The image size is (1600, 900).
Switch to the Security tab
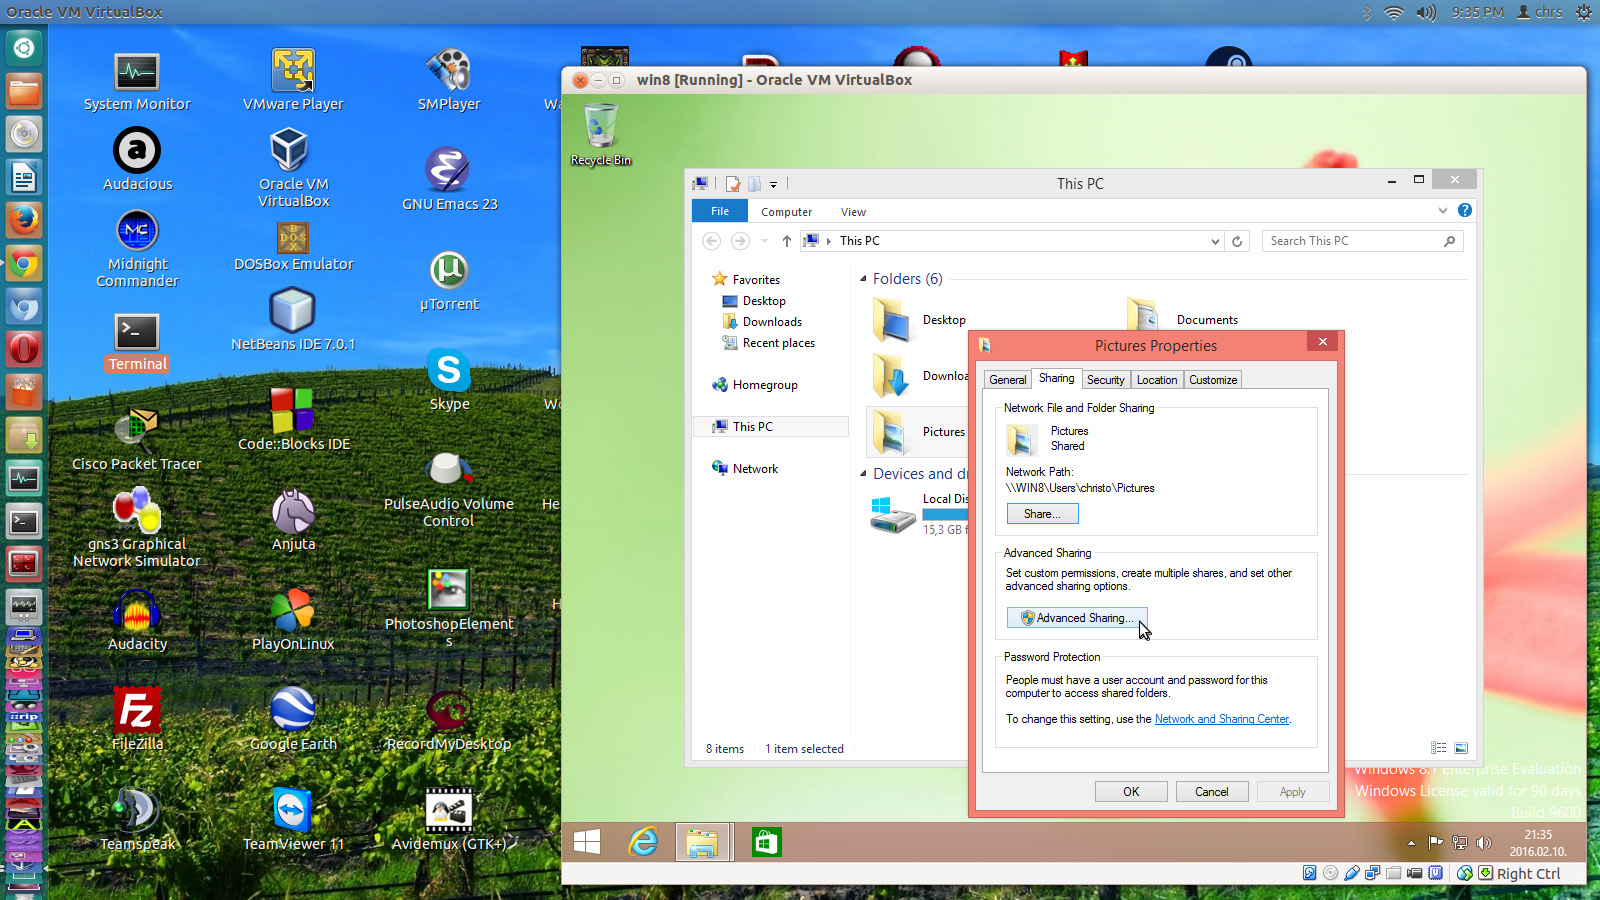pyautogui.click(x=1105, y=380)
